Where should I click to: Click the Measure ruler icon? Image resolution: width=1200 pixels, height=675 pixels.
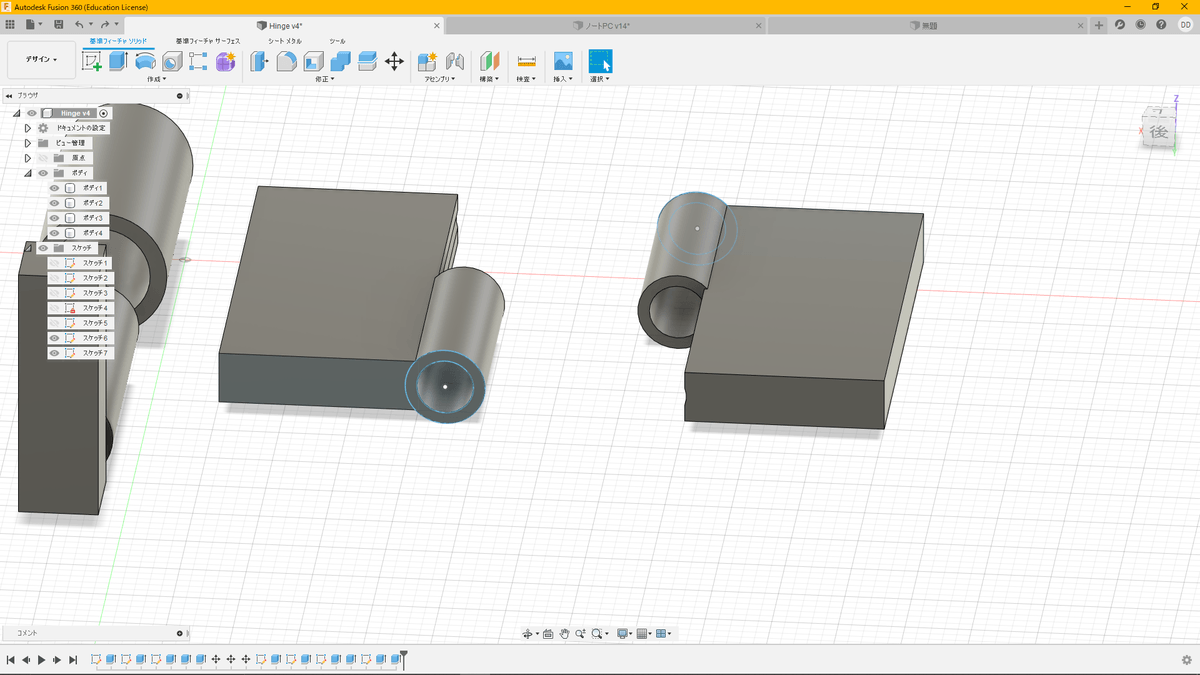(527, 61)
